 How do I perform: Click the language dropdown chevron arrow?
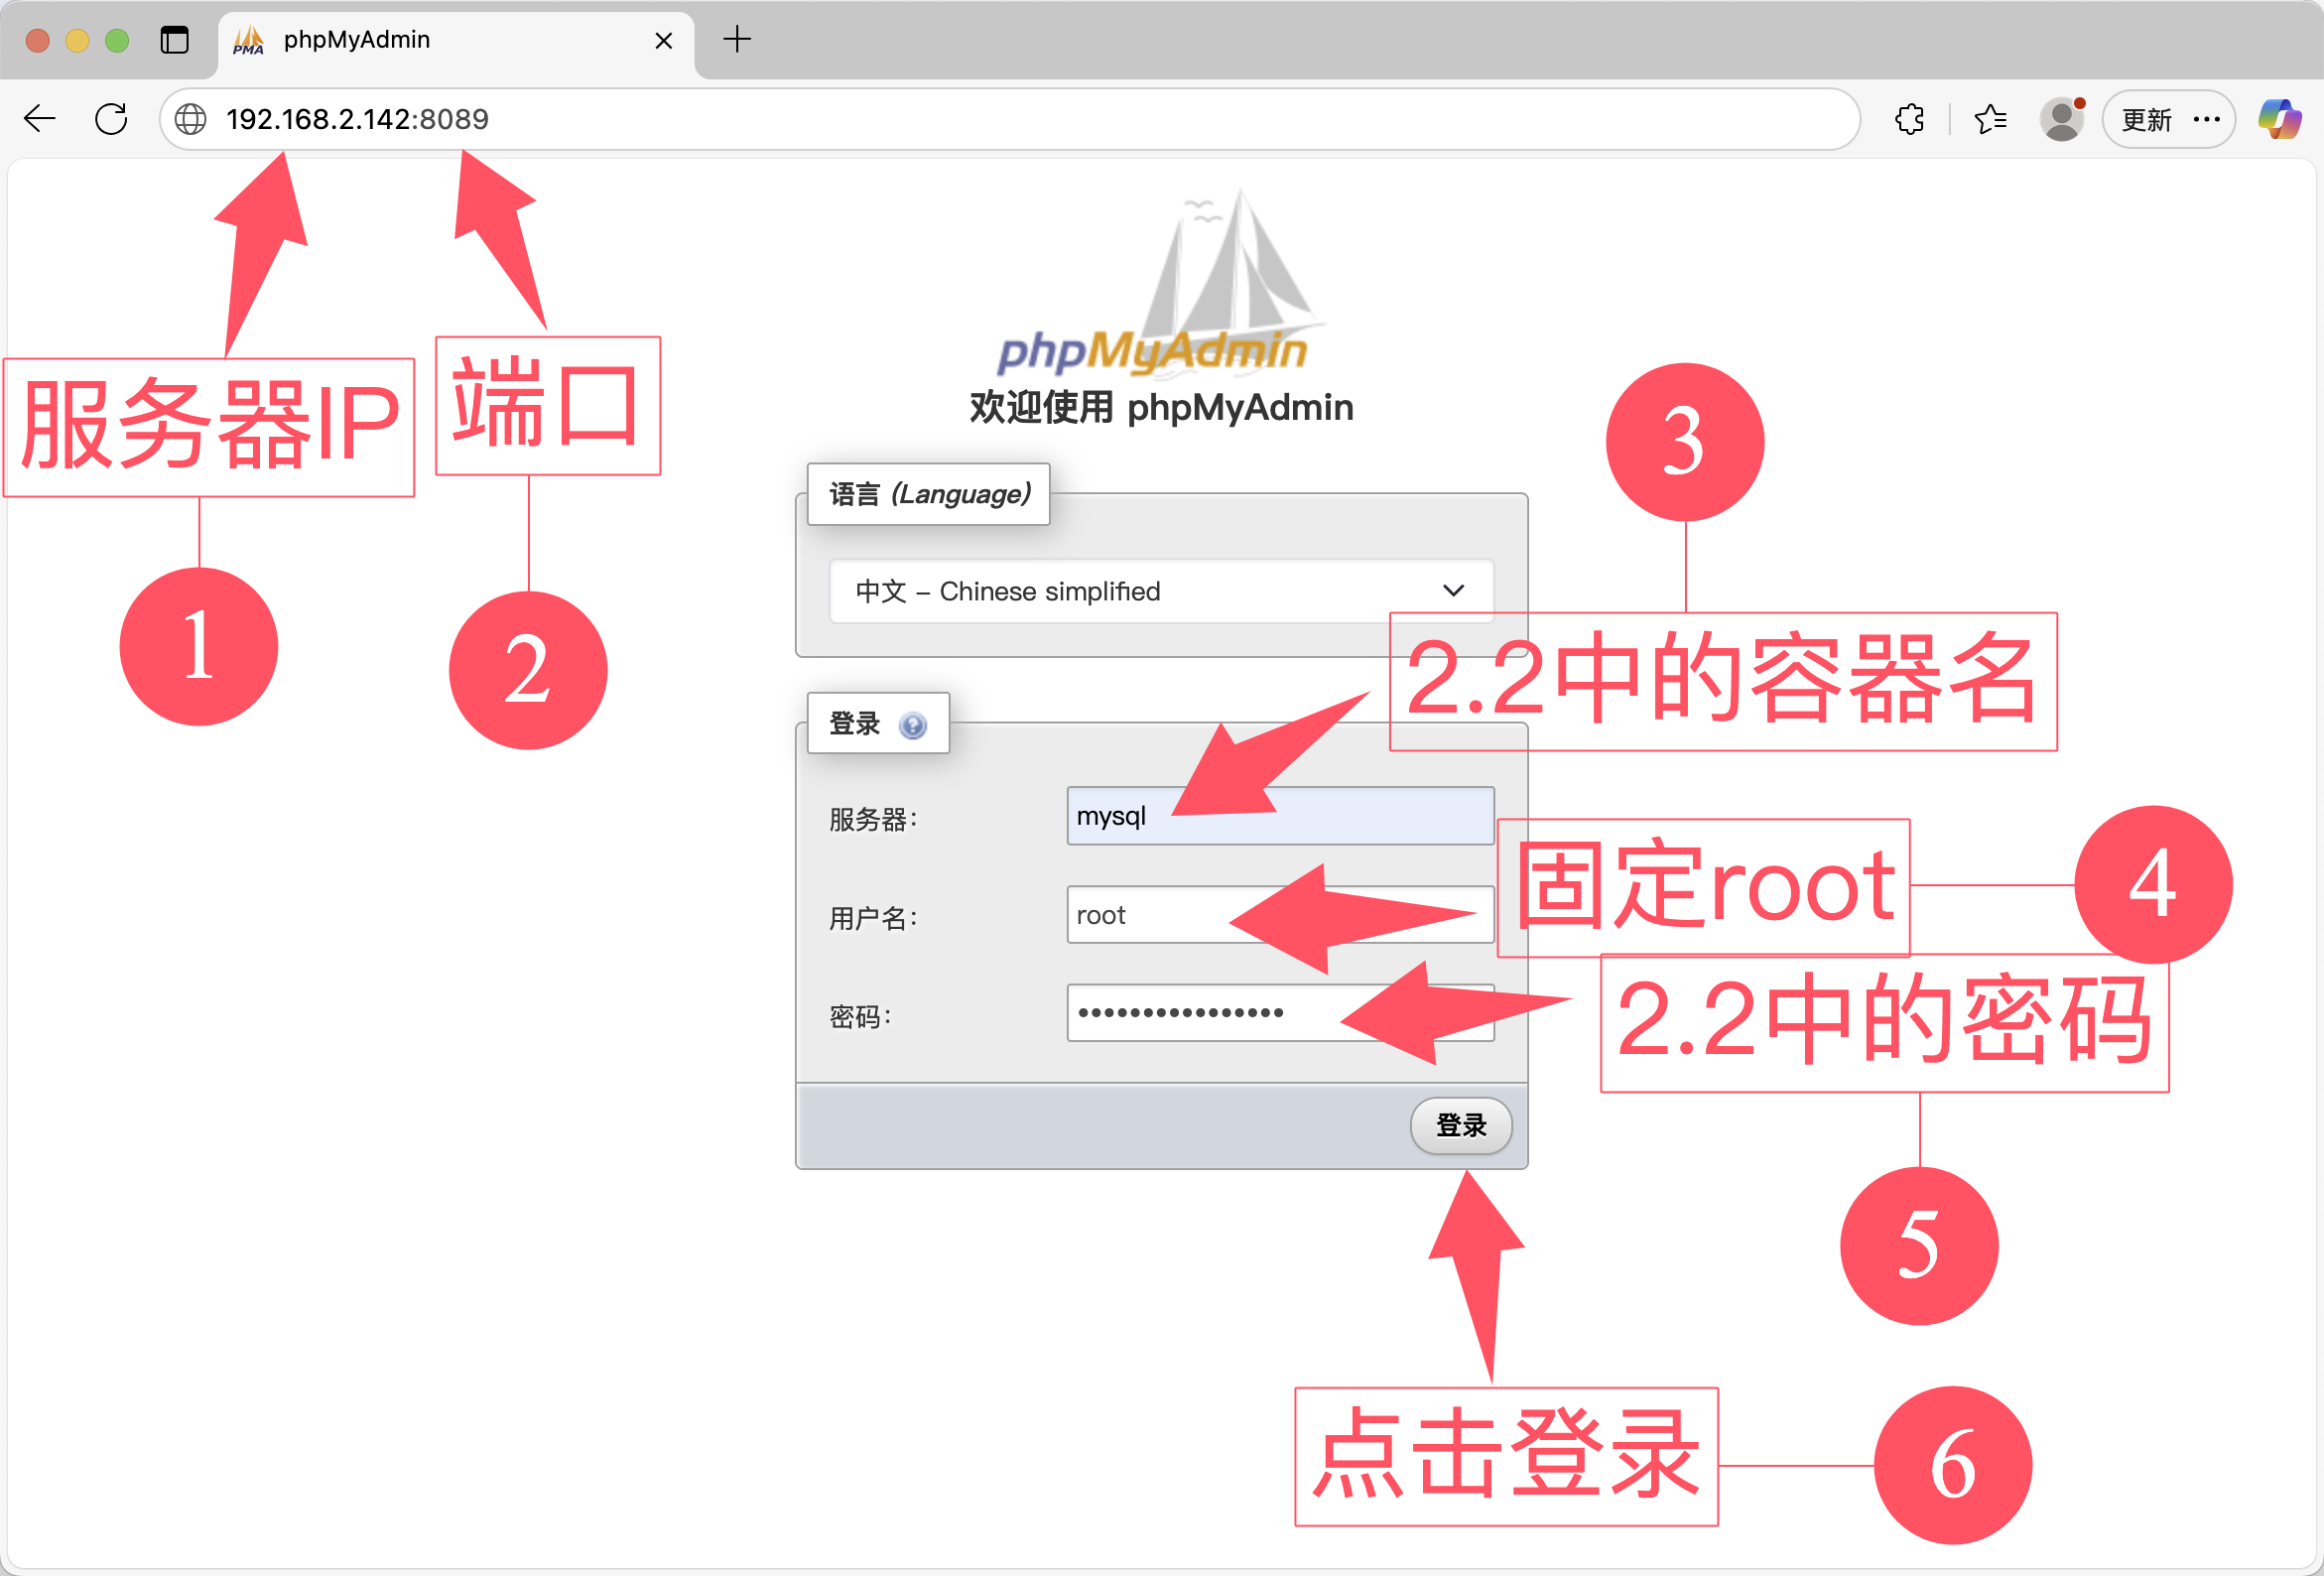1453,591
